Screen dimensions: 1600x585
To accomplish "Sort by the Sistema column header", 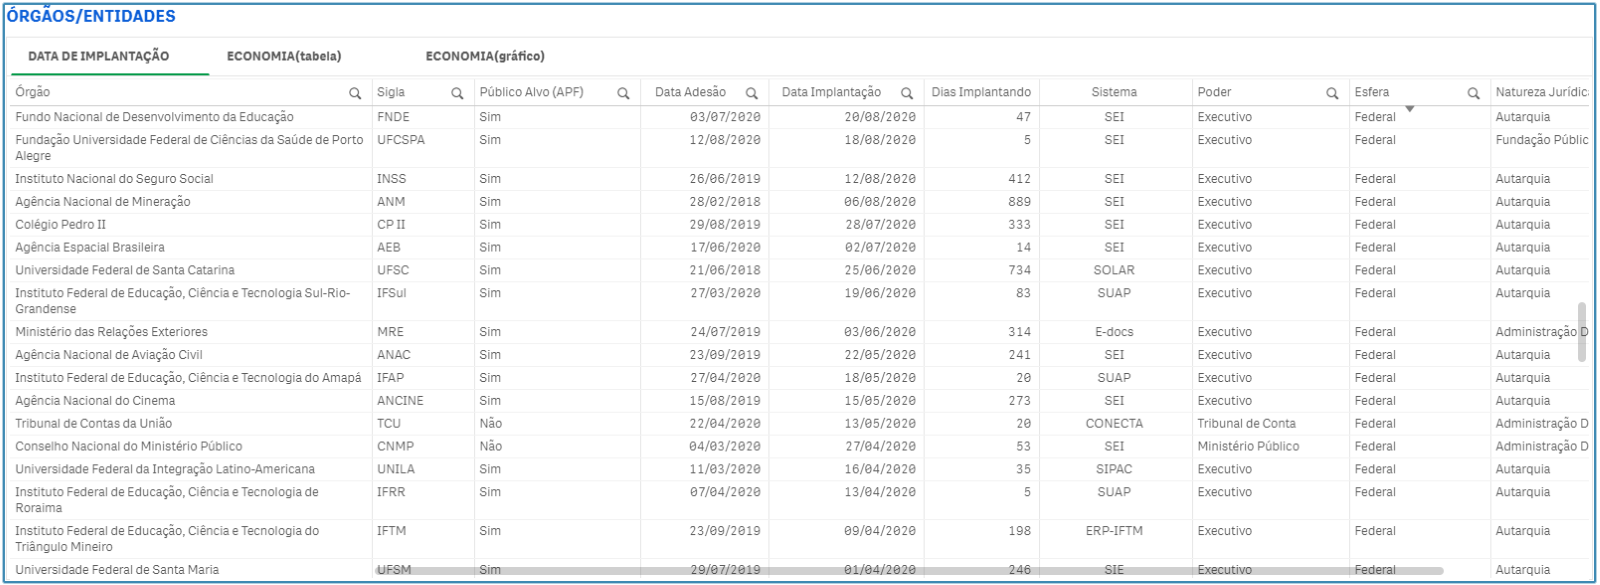I will pyautogui.click(x=1114, y=92).
